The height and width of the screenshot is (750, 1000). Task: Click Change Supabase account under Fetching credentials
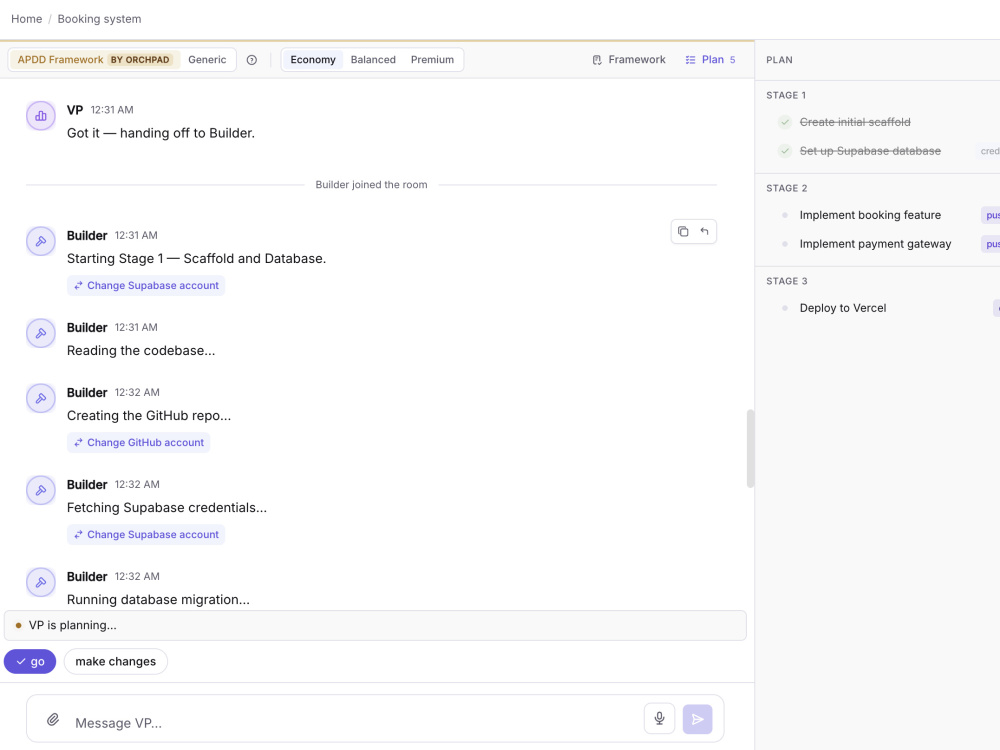click(x=146, y=534)
